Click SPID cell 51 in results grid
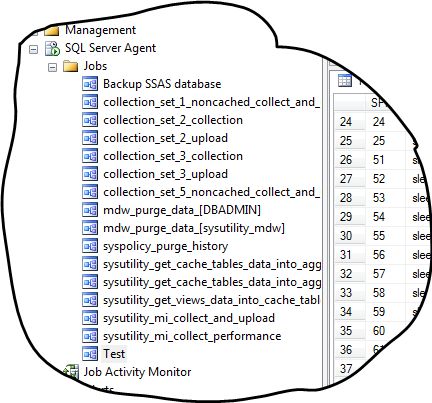This screenshot has width=432, height=403. click(x=386, y=160)
